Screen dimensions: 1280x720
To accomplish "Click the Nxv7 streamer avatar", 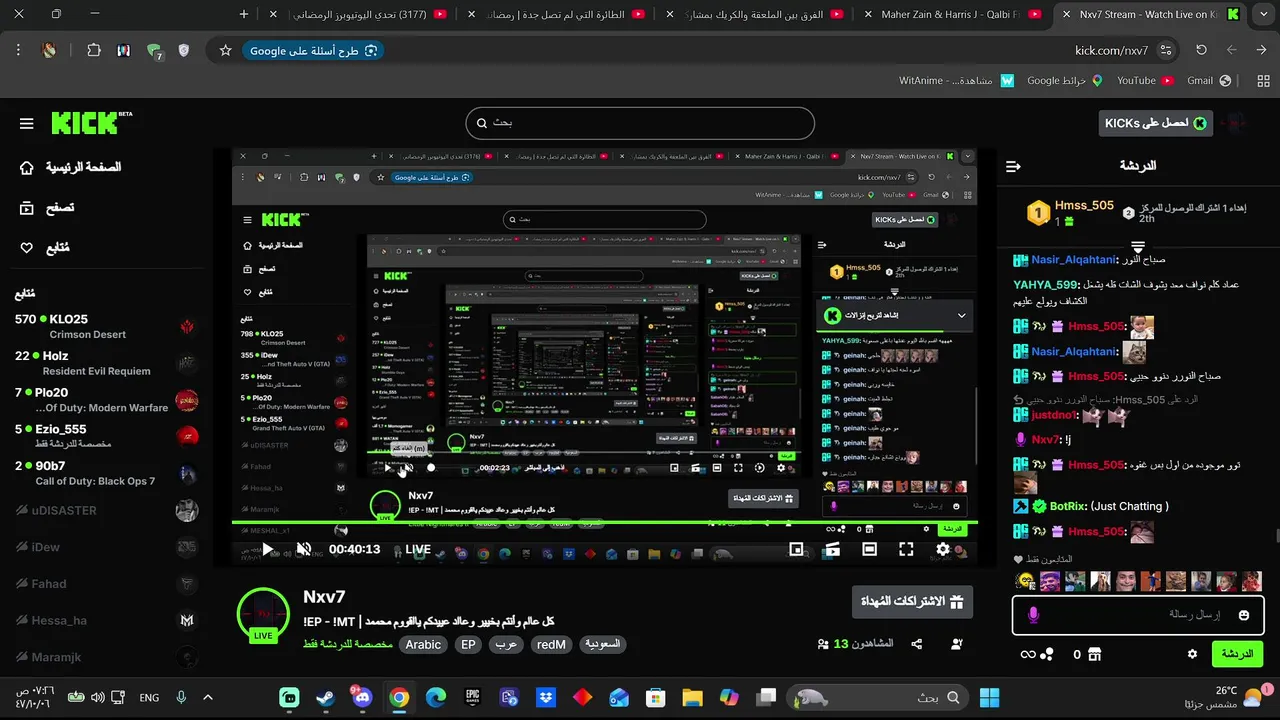I will point(263,614).
